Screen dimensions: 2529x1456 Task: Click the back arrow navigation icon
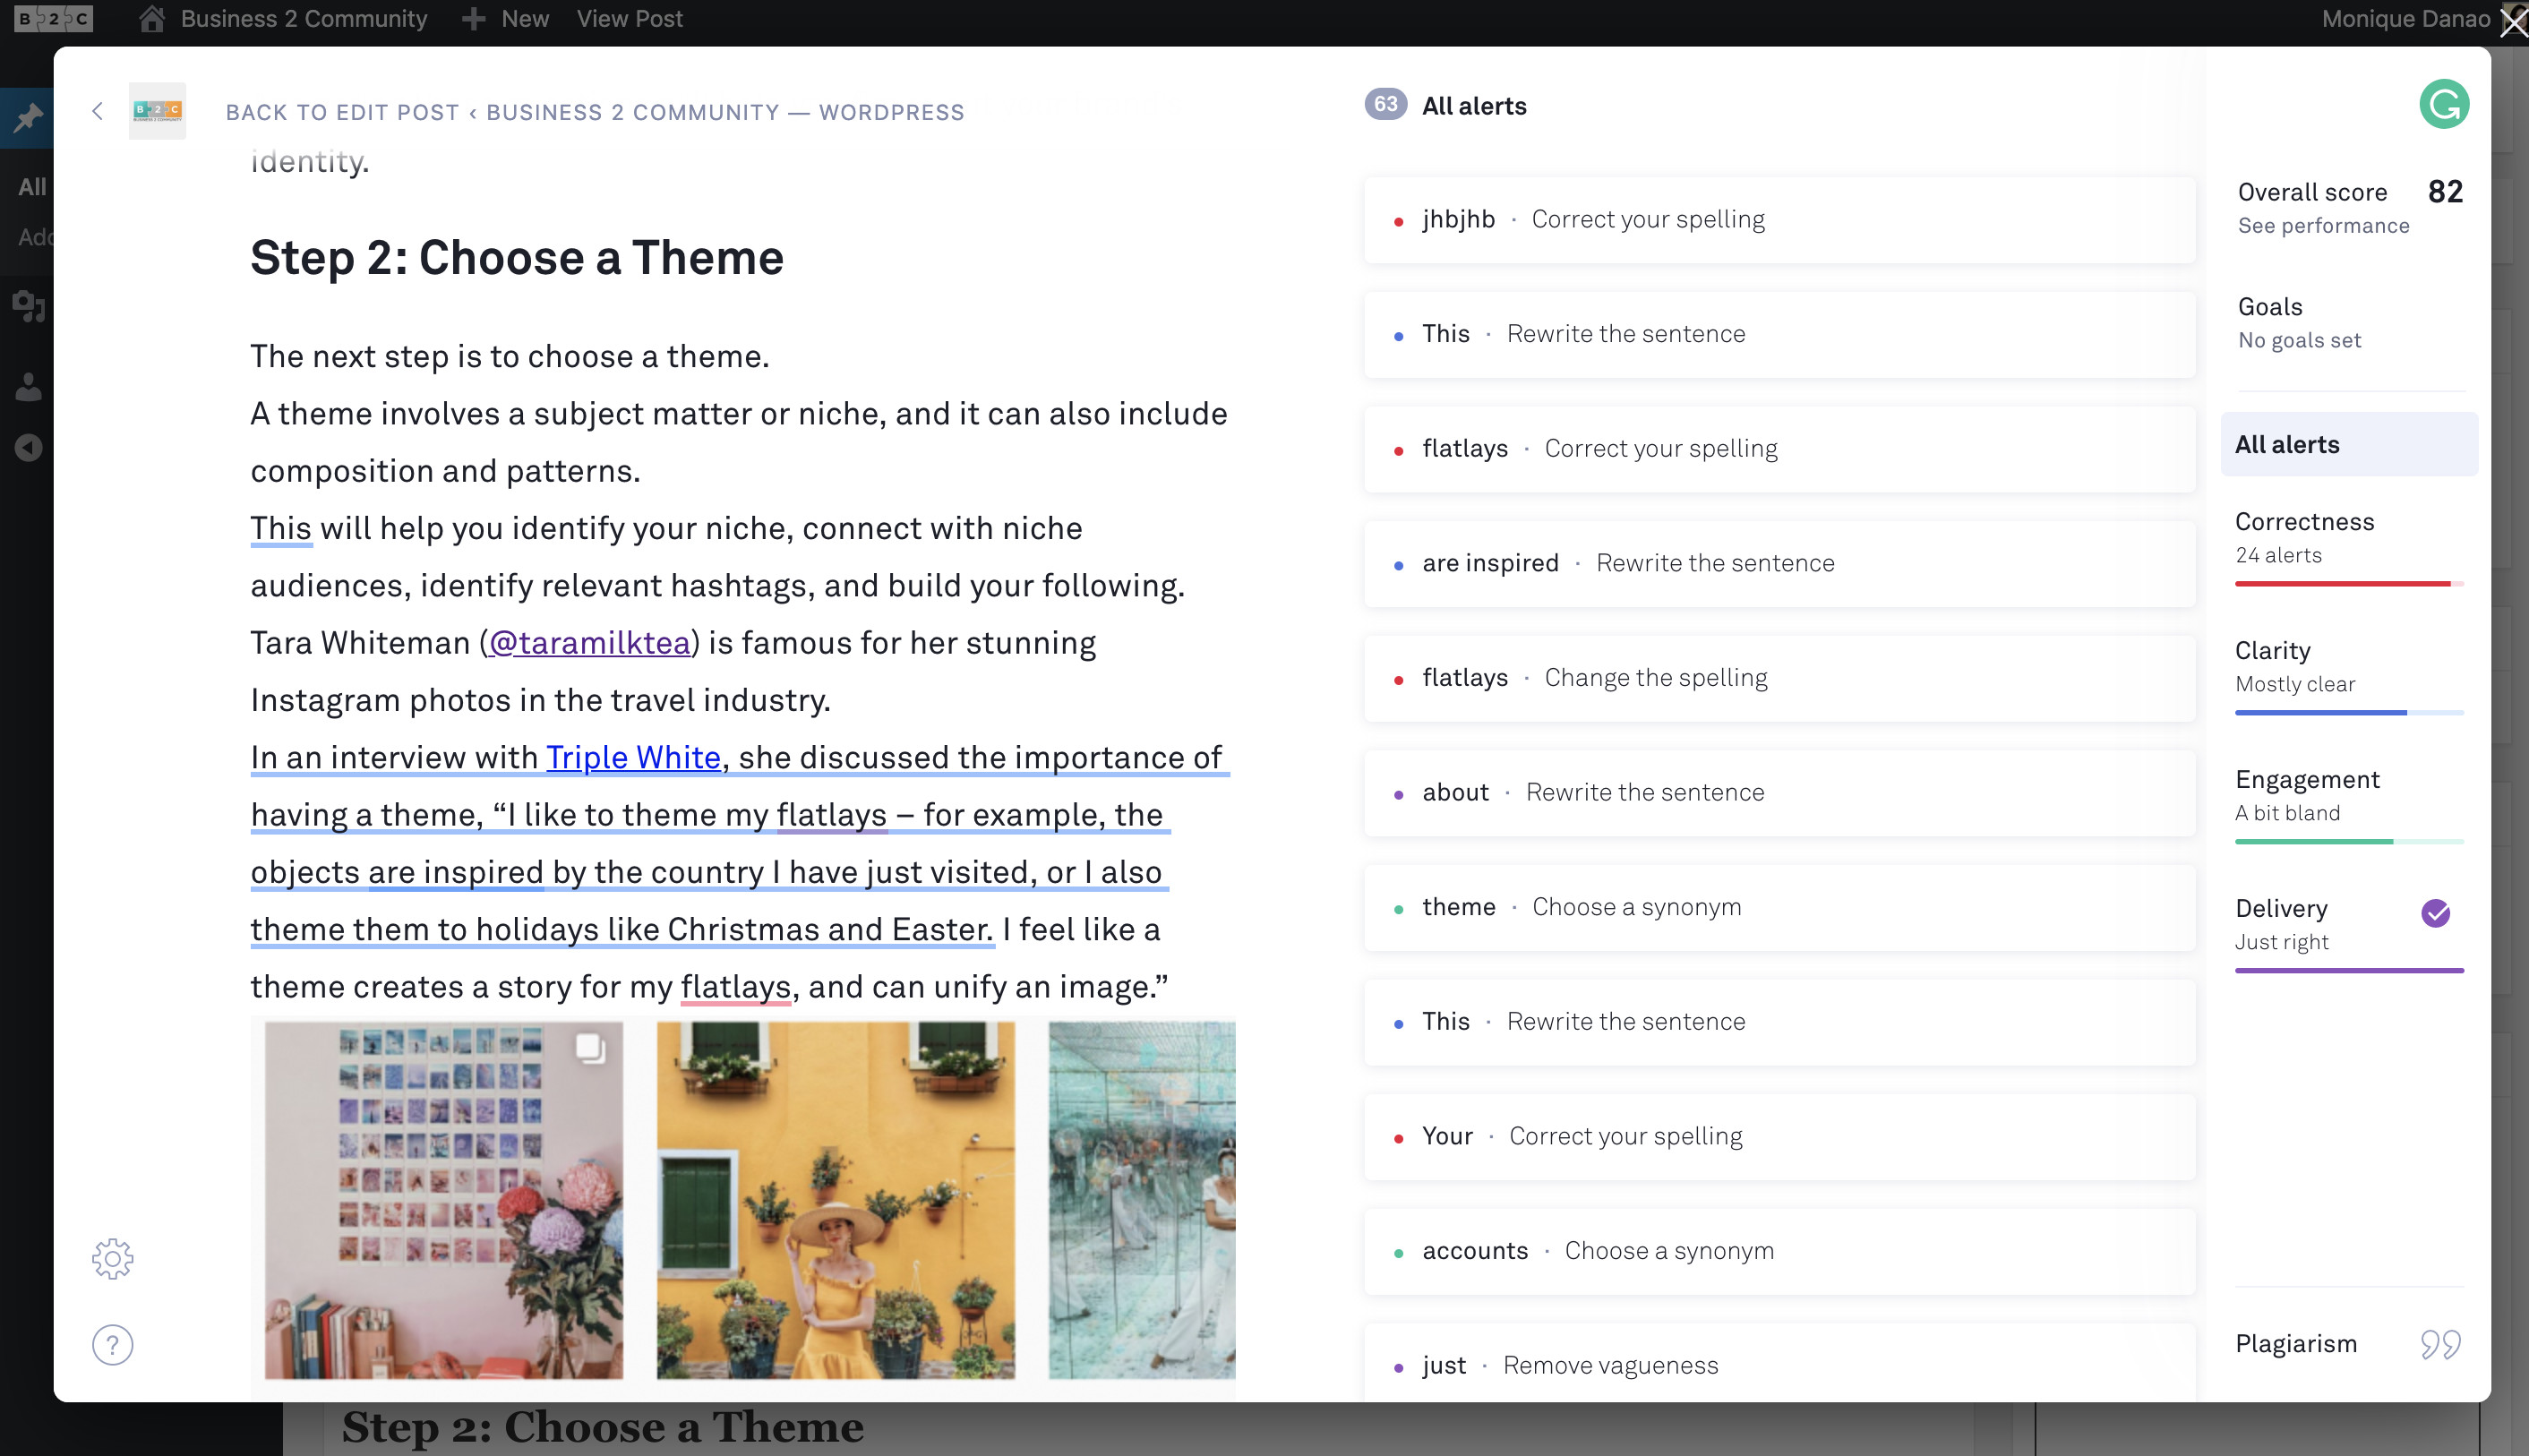pyautogui.click(x=99, y=109)
